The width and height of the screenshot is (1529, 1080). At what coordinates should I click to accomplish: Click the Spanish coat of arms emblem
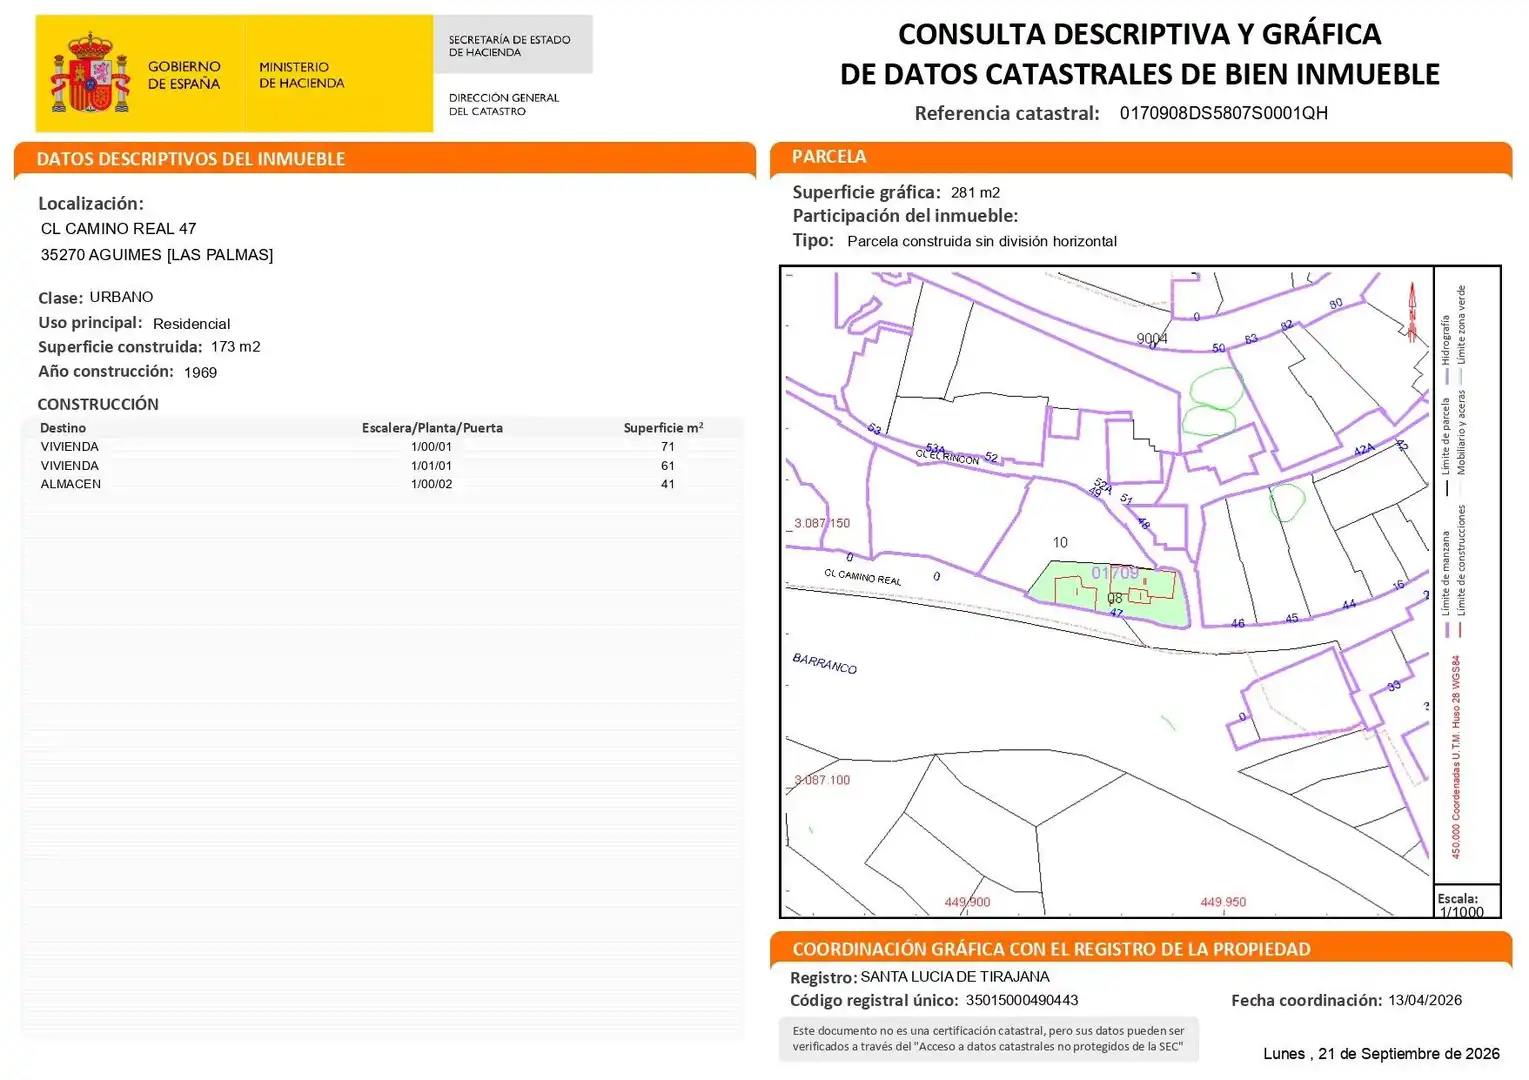91,72
